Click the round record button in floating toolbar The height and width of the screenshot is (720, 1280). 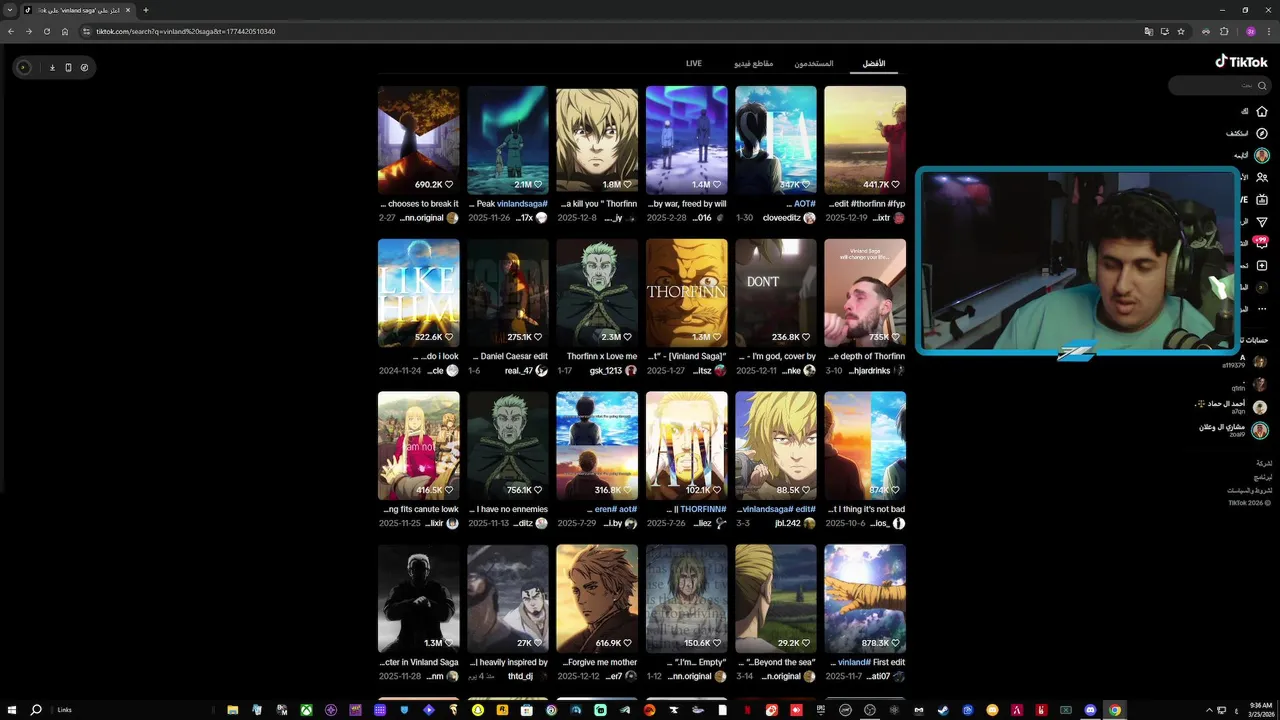click(24, 67)
